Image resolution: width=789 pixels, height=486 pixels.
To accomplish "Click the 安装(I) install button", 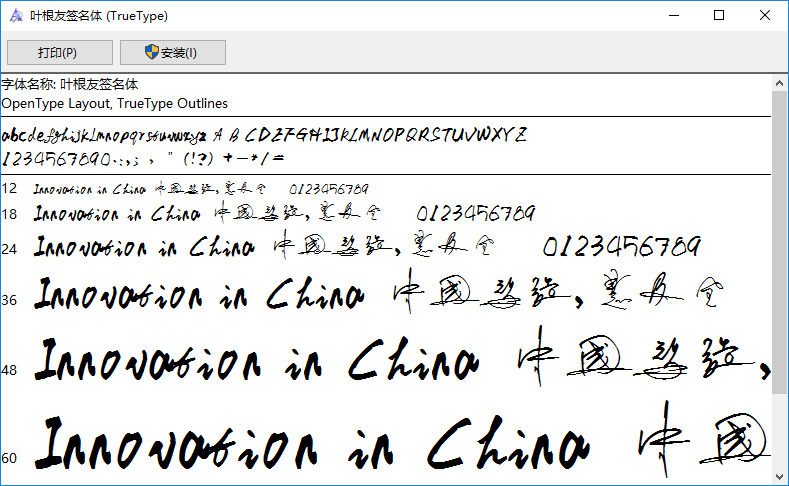I will point(173,52).
